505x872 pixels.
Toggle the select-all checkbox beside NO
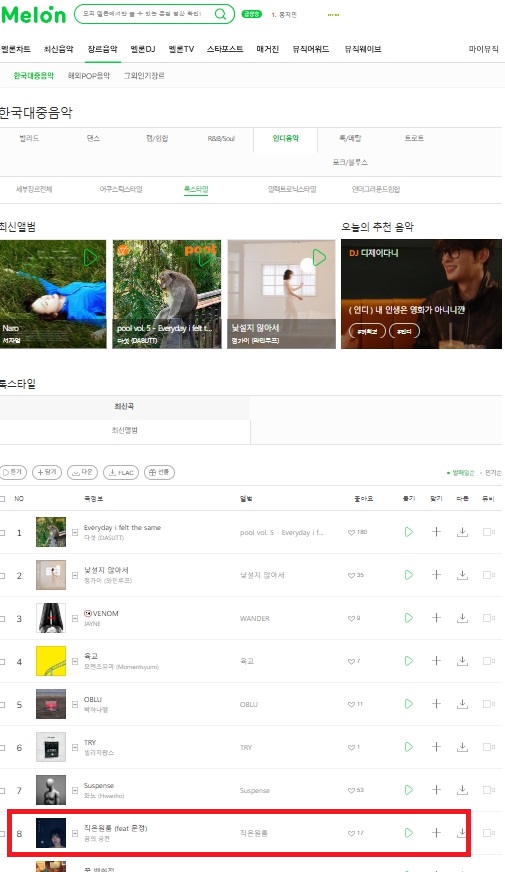click(2, 498)
